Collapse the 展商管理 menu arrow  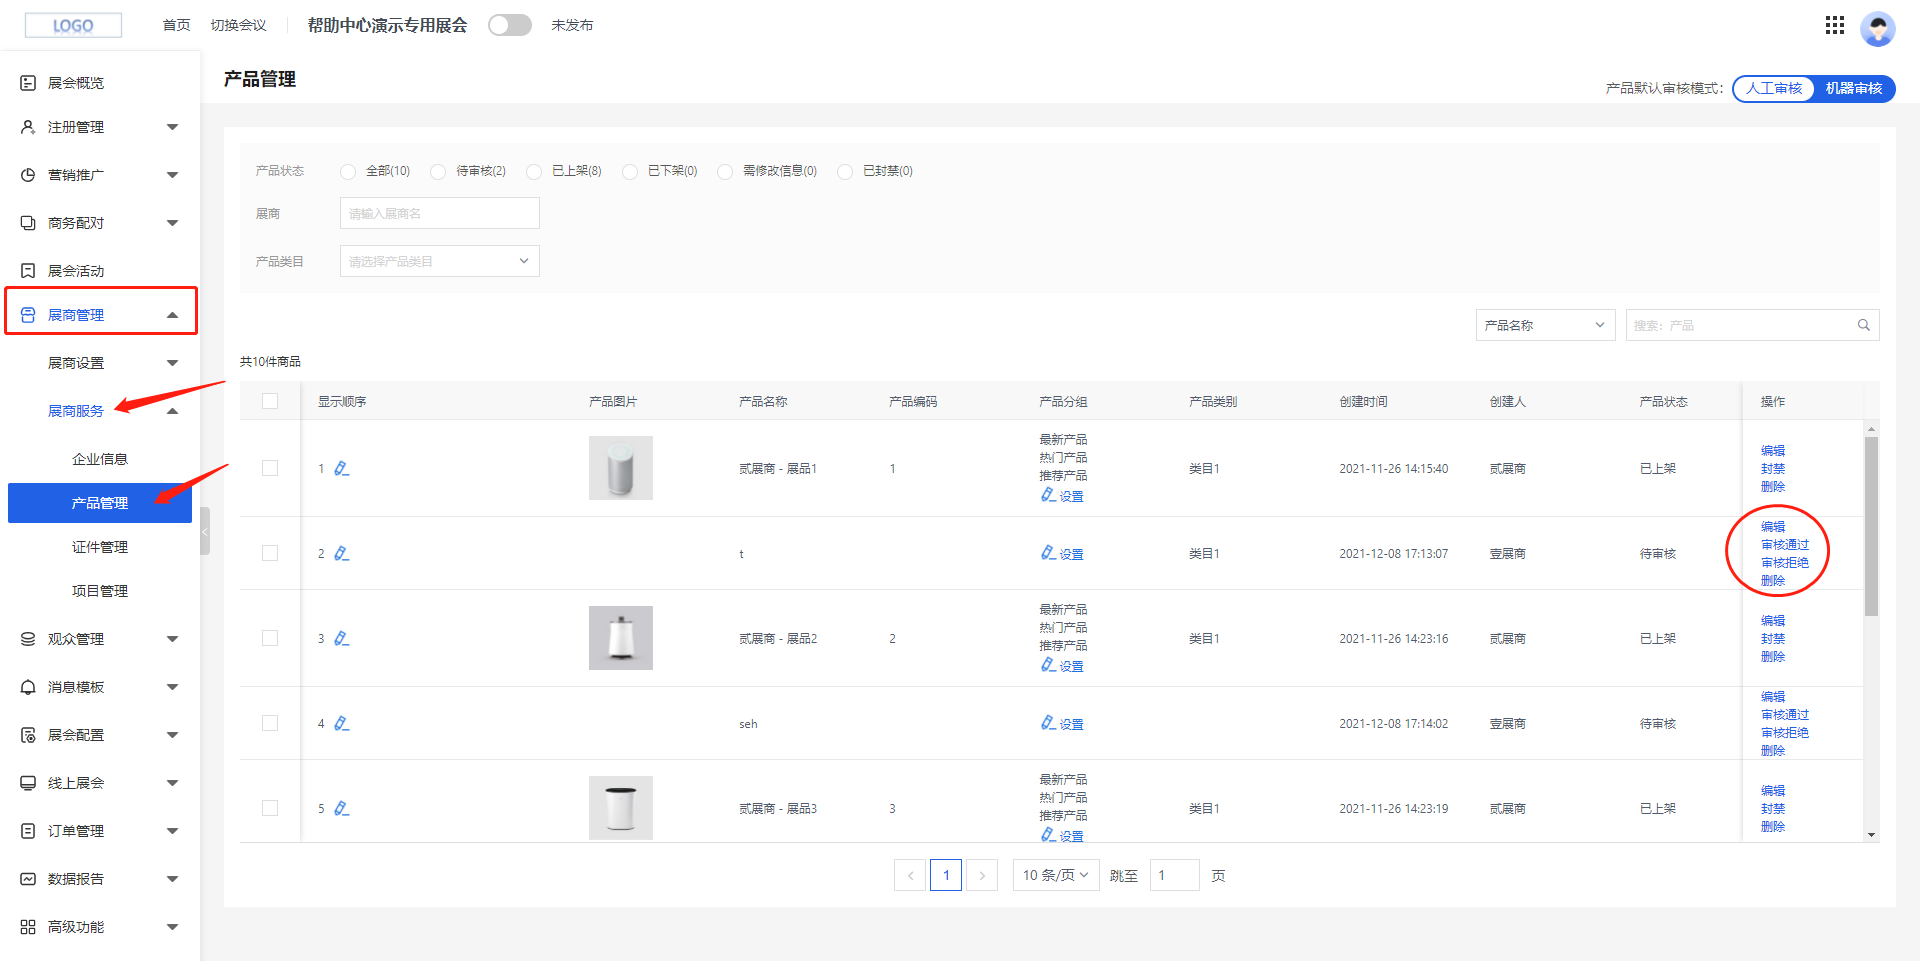pos(172,315)
